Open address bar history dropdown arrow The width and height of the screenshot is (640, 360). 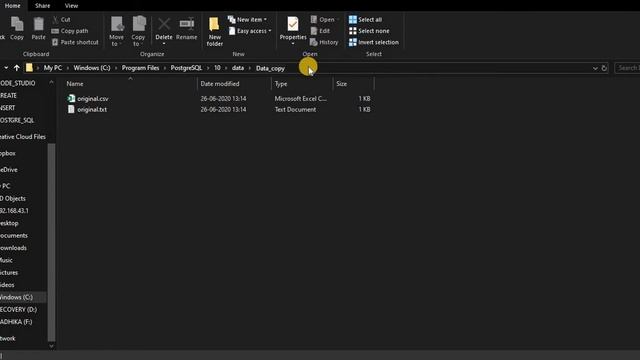coord(595,68)
